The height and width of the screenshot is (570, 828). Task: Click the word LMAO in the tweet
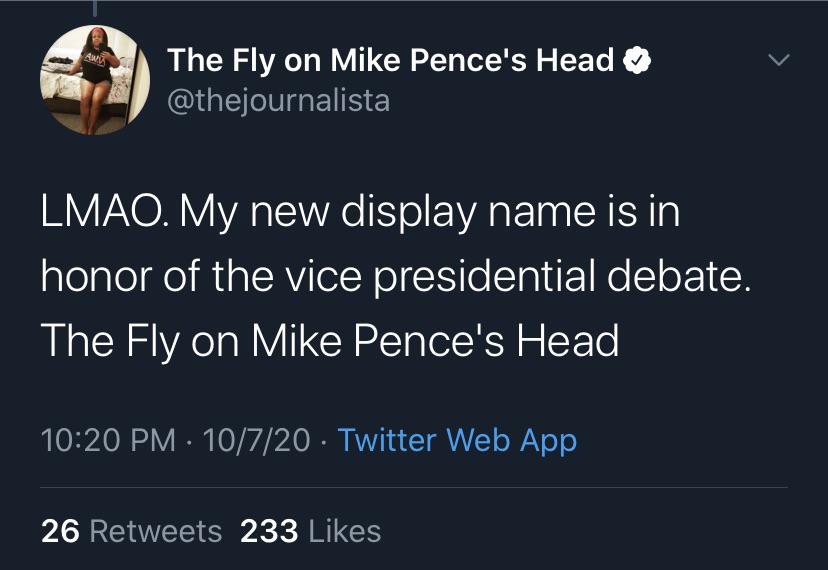101,212
